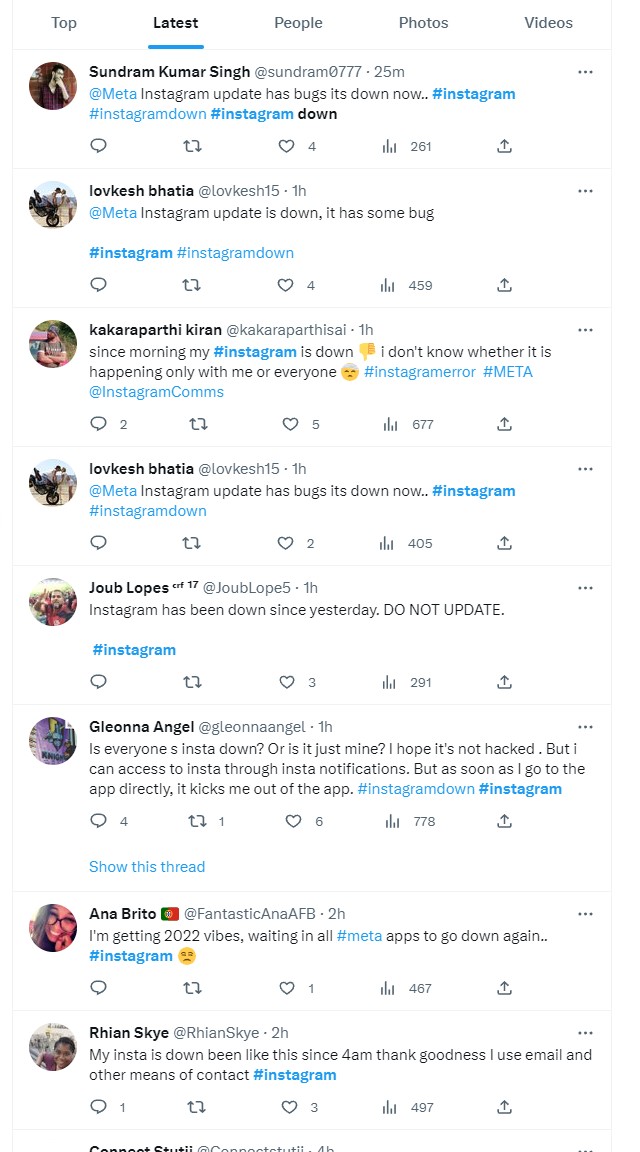Share Sundram Kumar Singh's tweet
Screen dimensions: 640x1152
pos(505,146)
